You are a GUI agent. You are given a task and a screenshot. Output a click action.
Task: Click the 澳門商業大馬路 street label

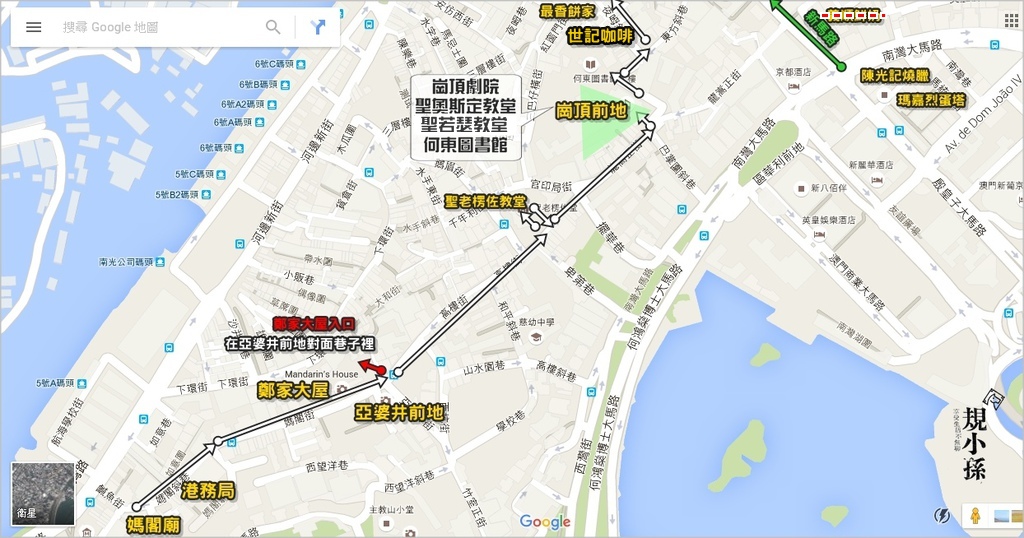(856, 282)
